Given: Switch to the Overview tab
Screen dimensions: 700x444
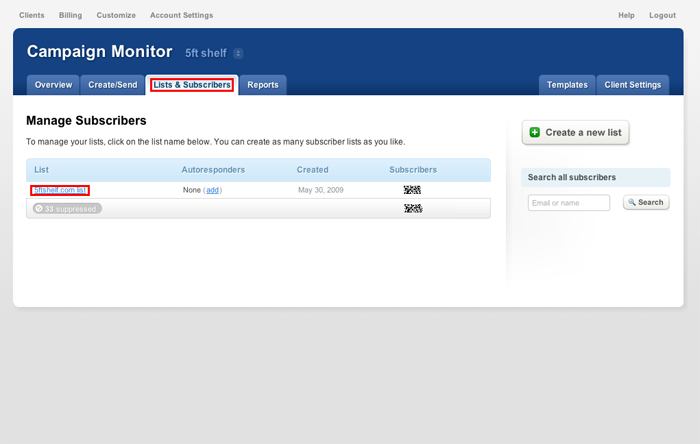Looking at the screenshot, I should [53, 85].
